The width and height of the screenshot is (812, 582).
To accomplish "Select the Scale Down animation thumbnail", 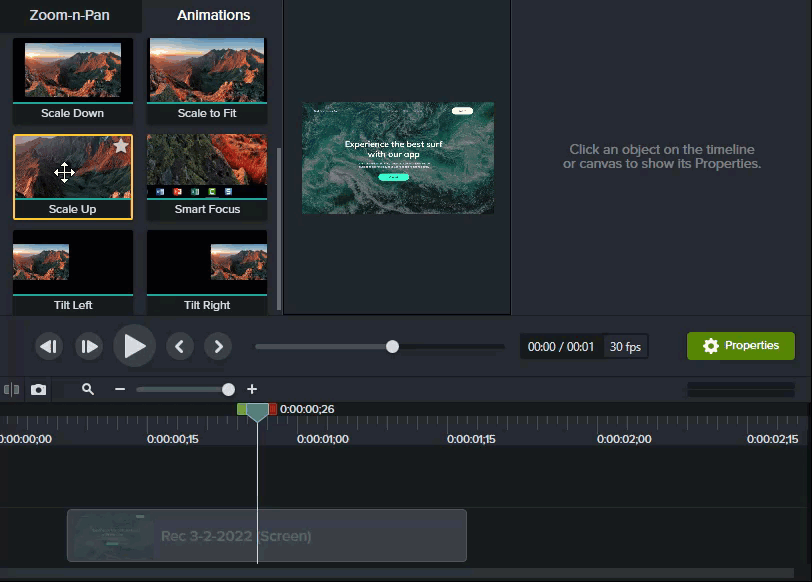I will pos(73,81).
